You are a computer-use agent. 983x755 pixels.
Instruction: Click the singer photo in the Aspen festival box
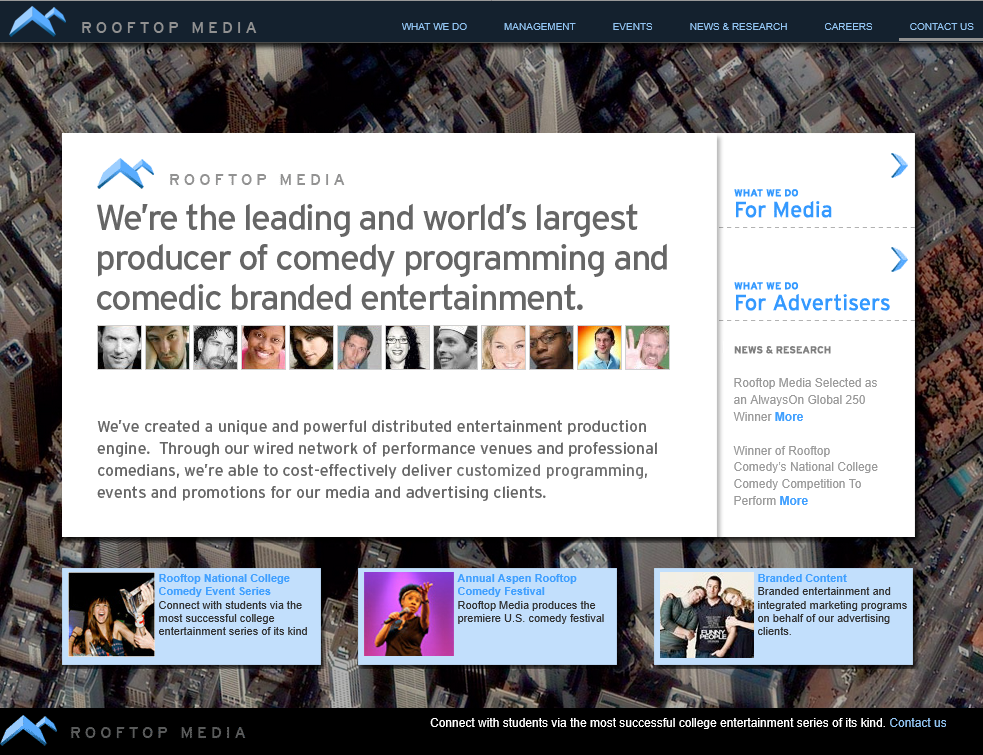tap(408, 613)
